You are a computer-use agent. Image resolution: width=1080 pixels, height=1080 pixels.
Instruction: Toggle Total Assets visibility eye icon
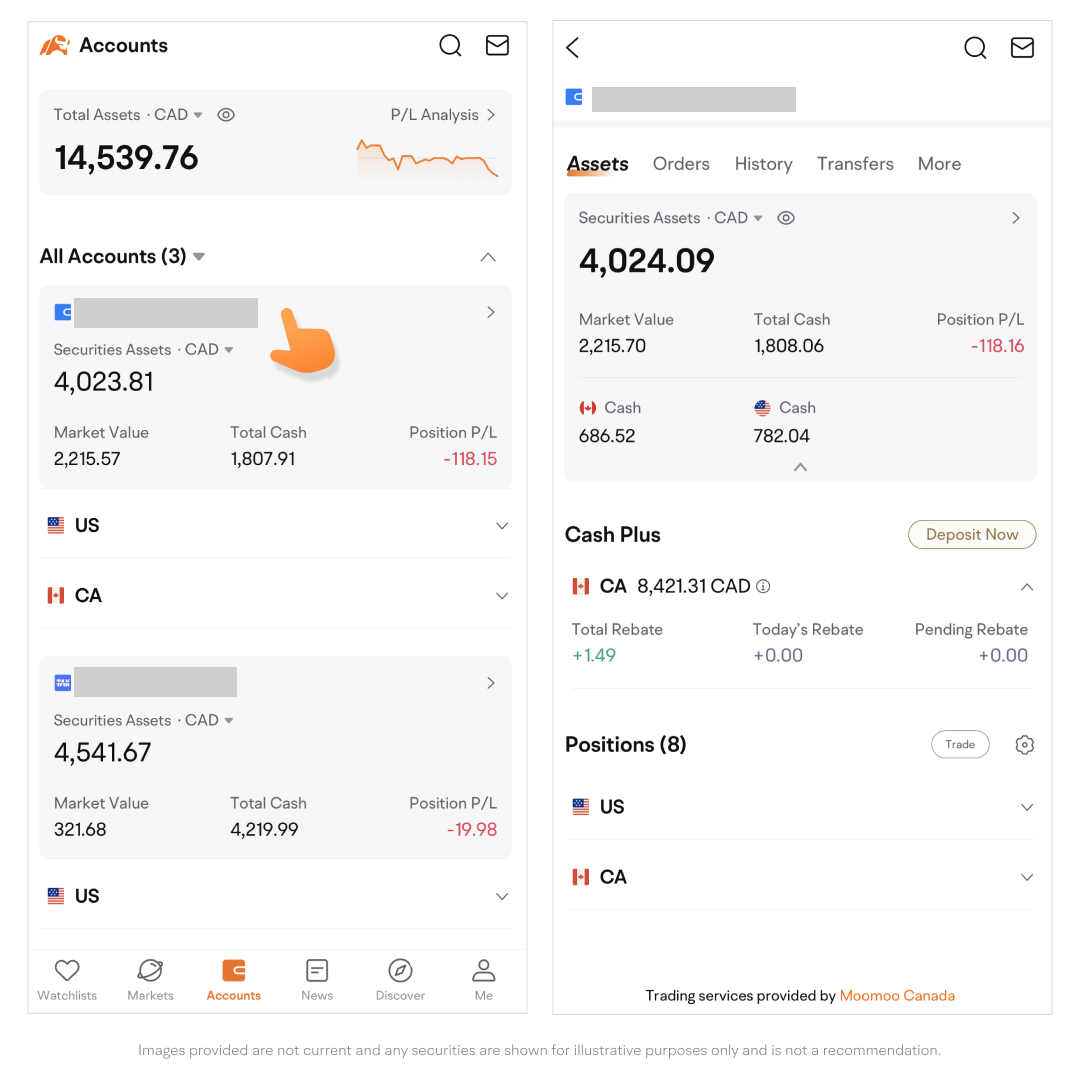226,115
